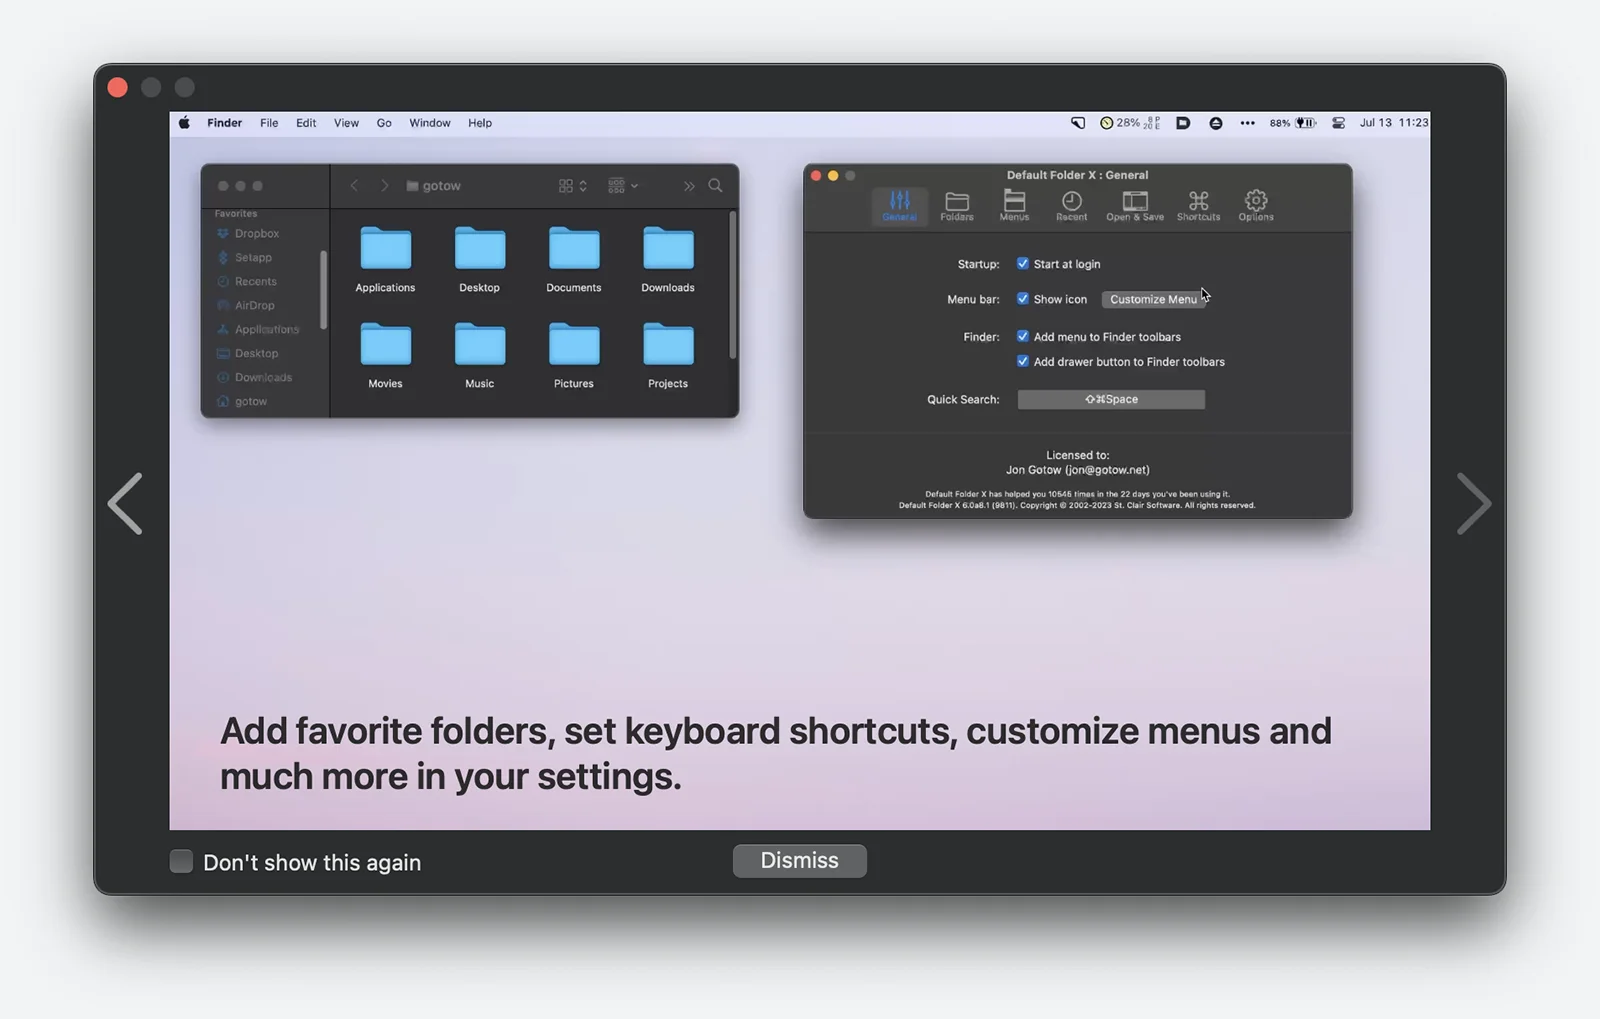Go to the previous slide arrow
Viewport: 1600px width, 1019px height.
coord(125,503)
